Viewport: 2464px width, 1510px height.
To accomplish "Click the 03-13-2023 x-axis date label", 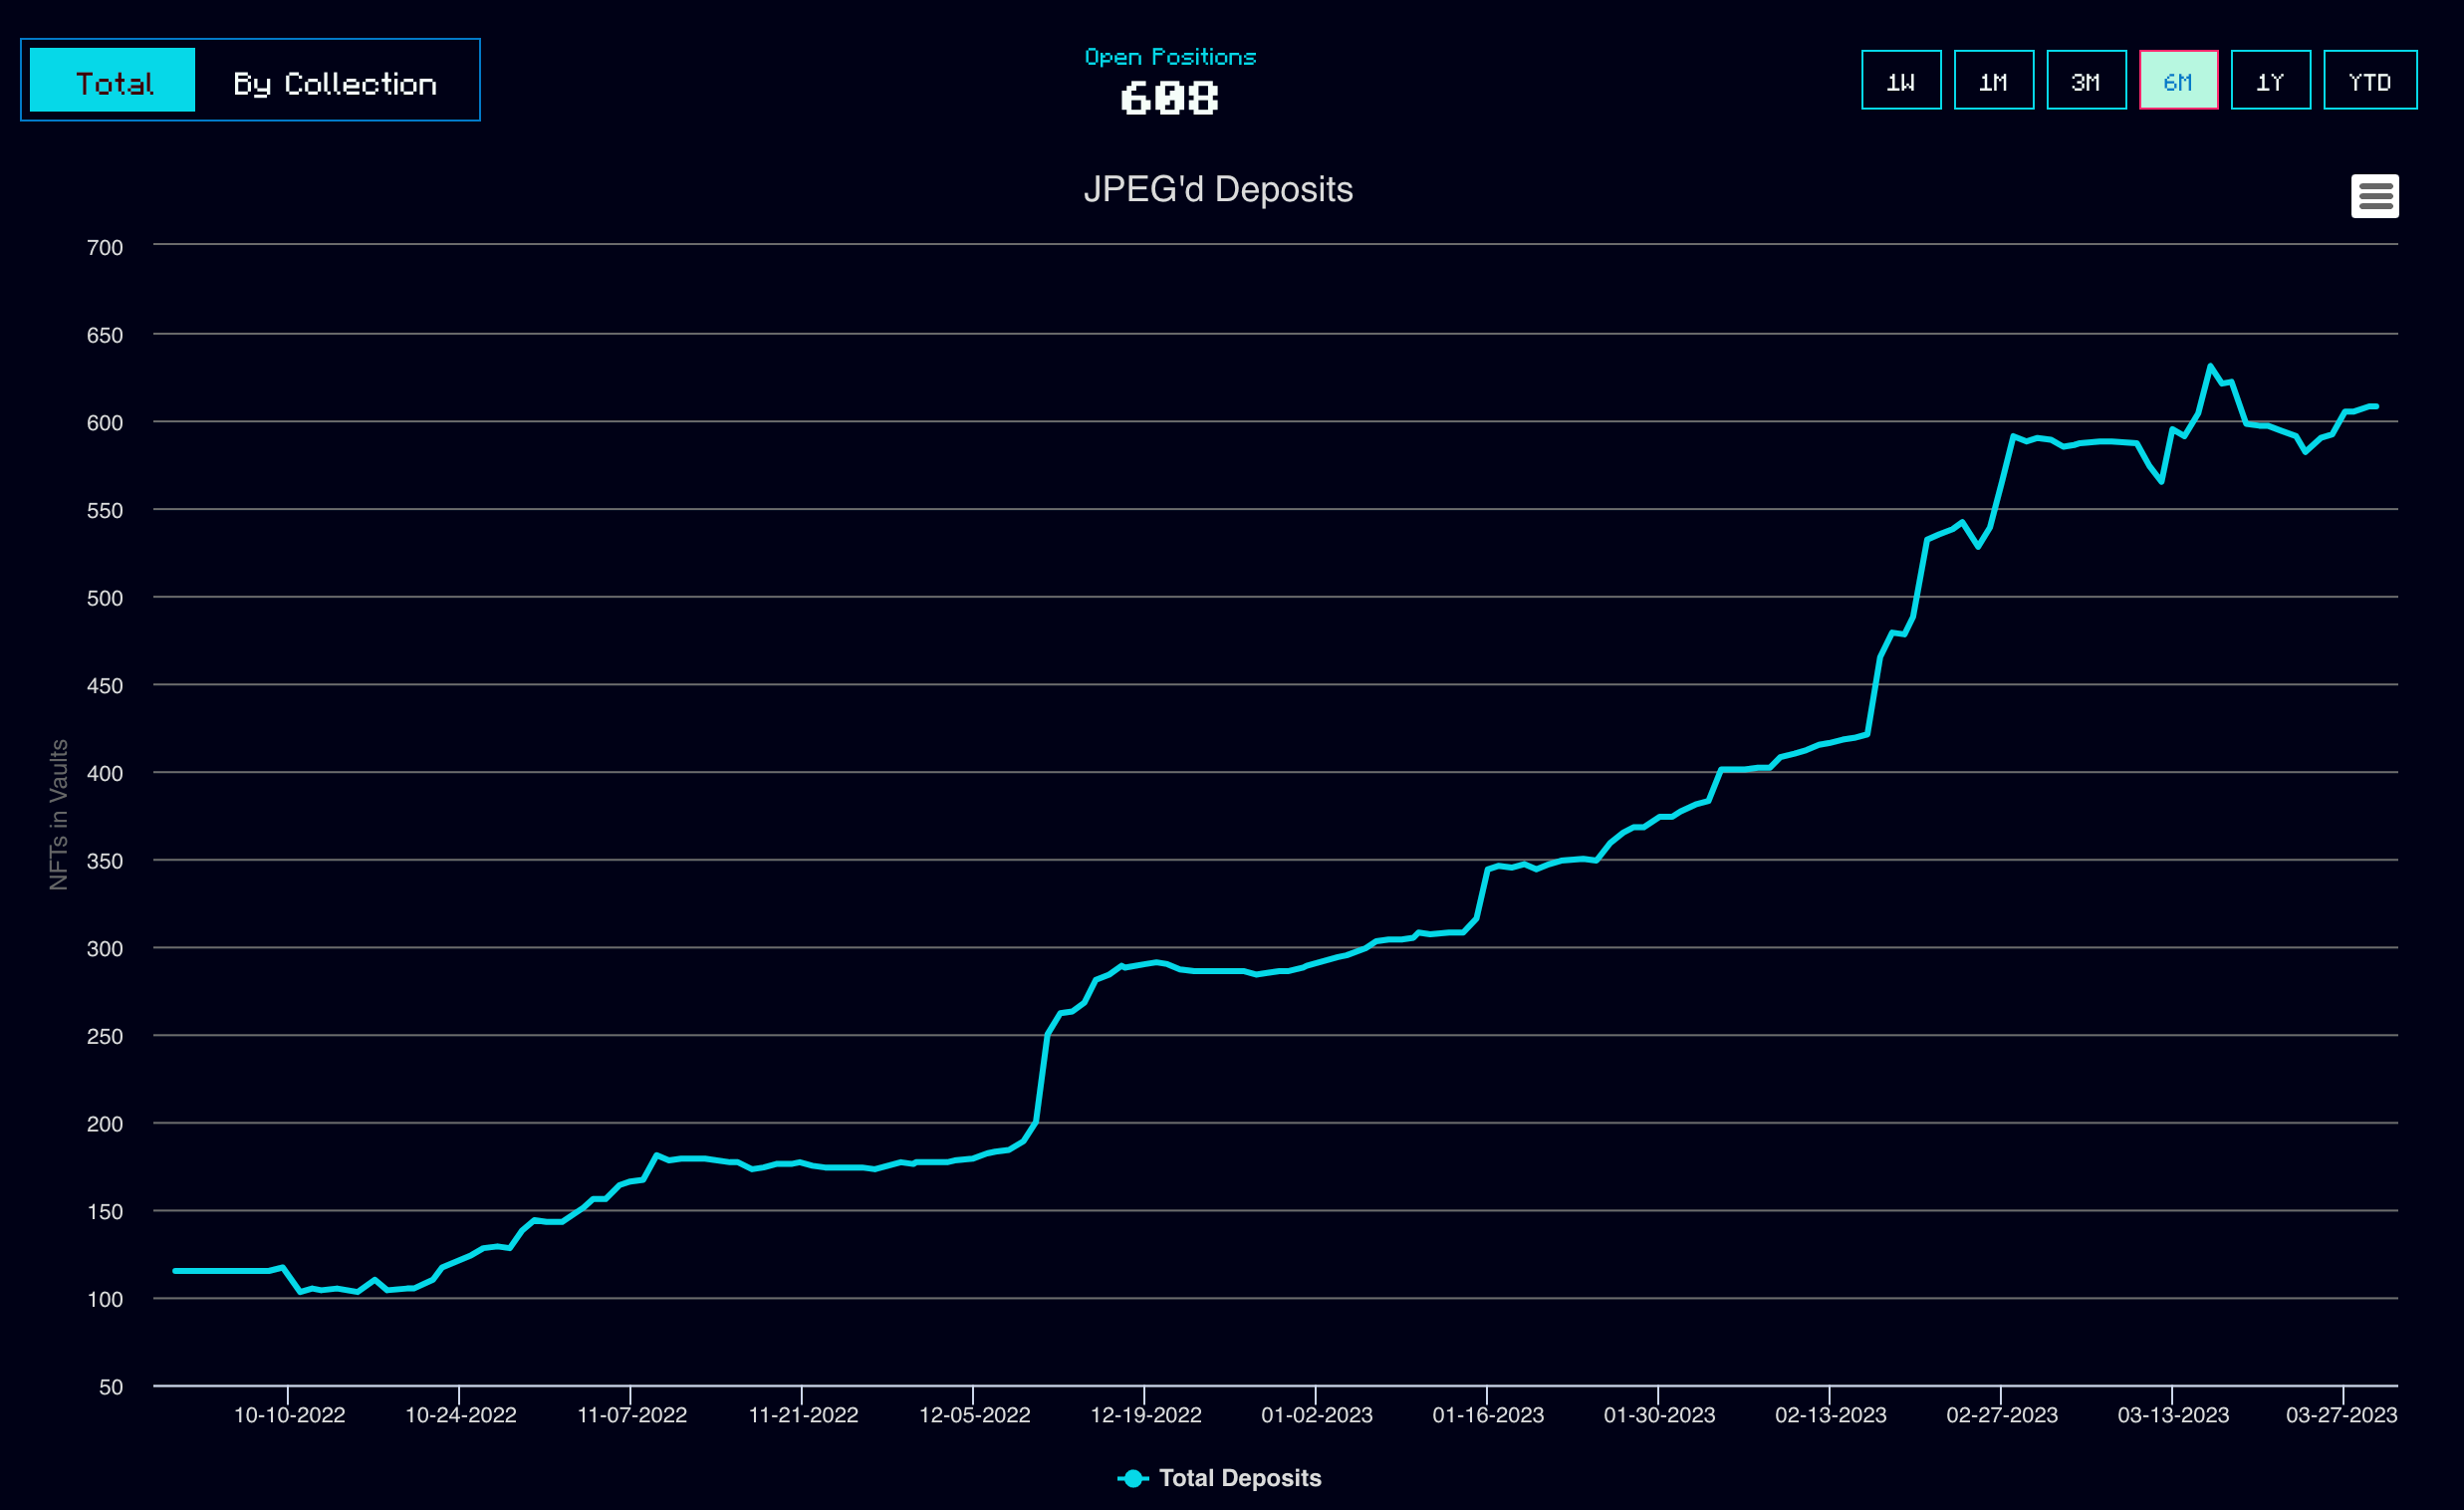I will pyautogui.click(x=2172, y=1415).
